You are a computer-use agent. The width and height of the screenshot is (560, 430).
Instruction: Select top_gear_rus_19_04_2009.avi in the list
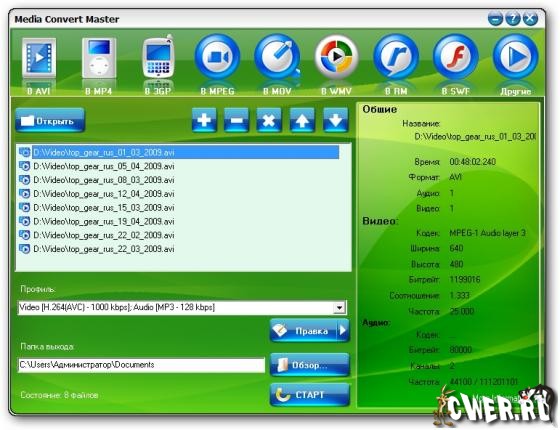[x=104, y=222]
